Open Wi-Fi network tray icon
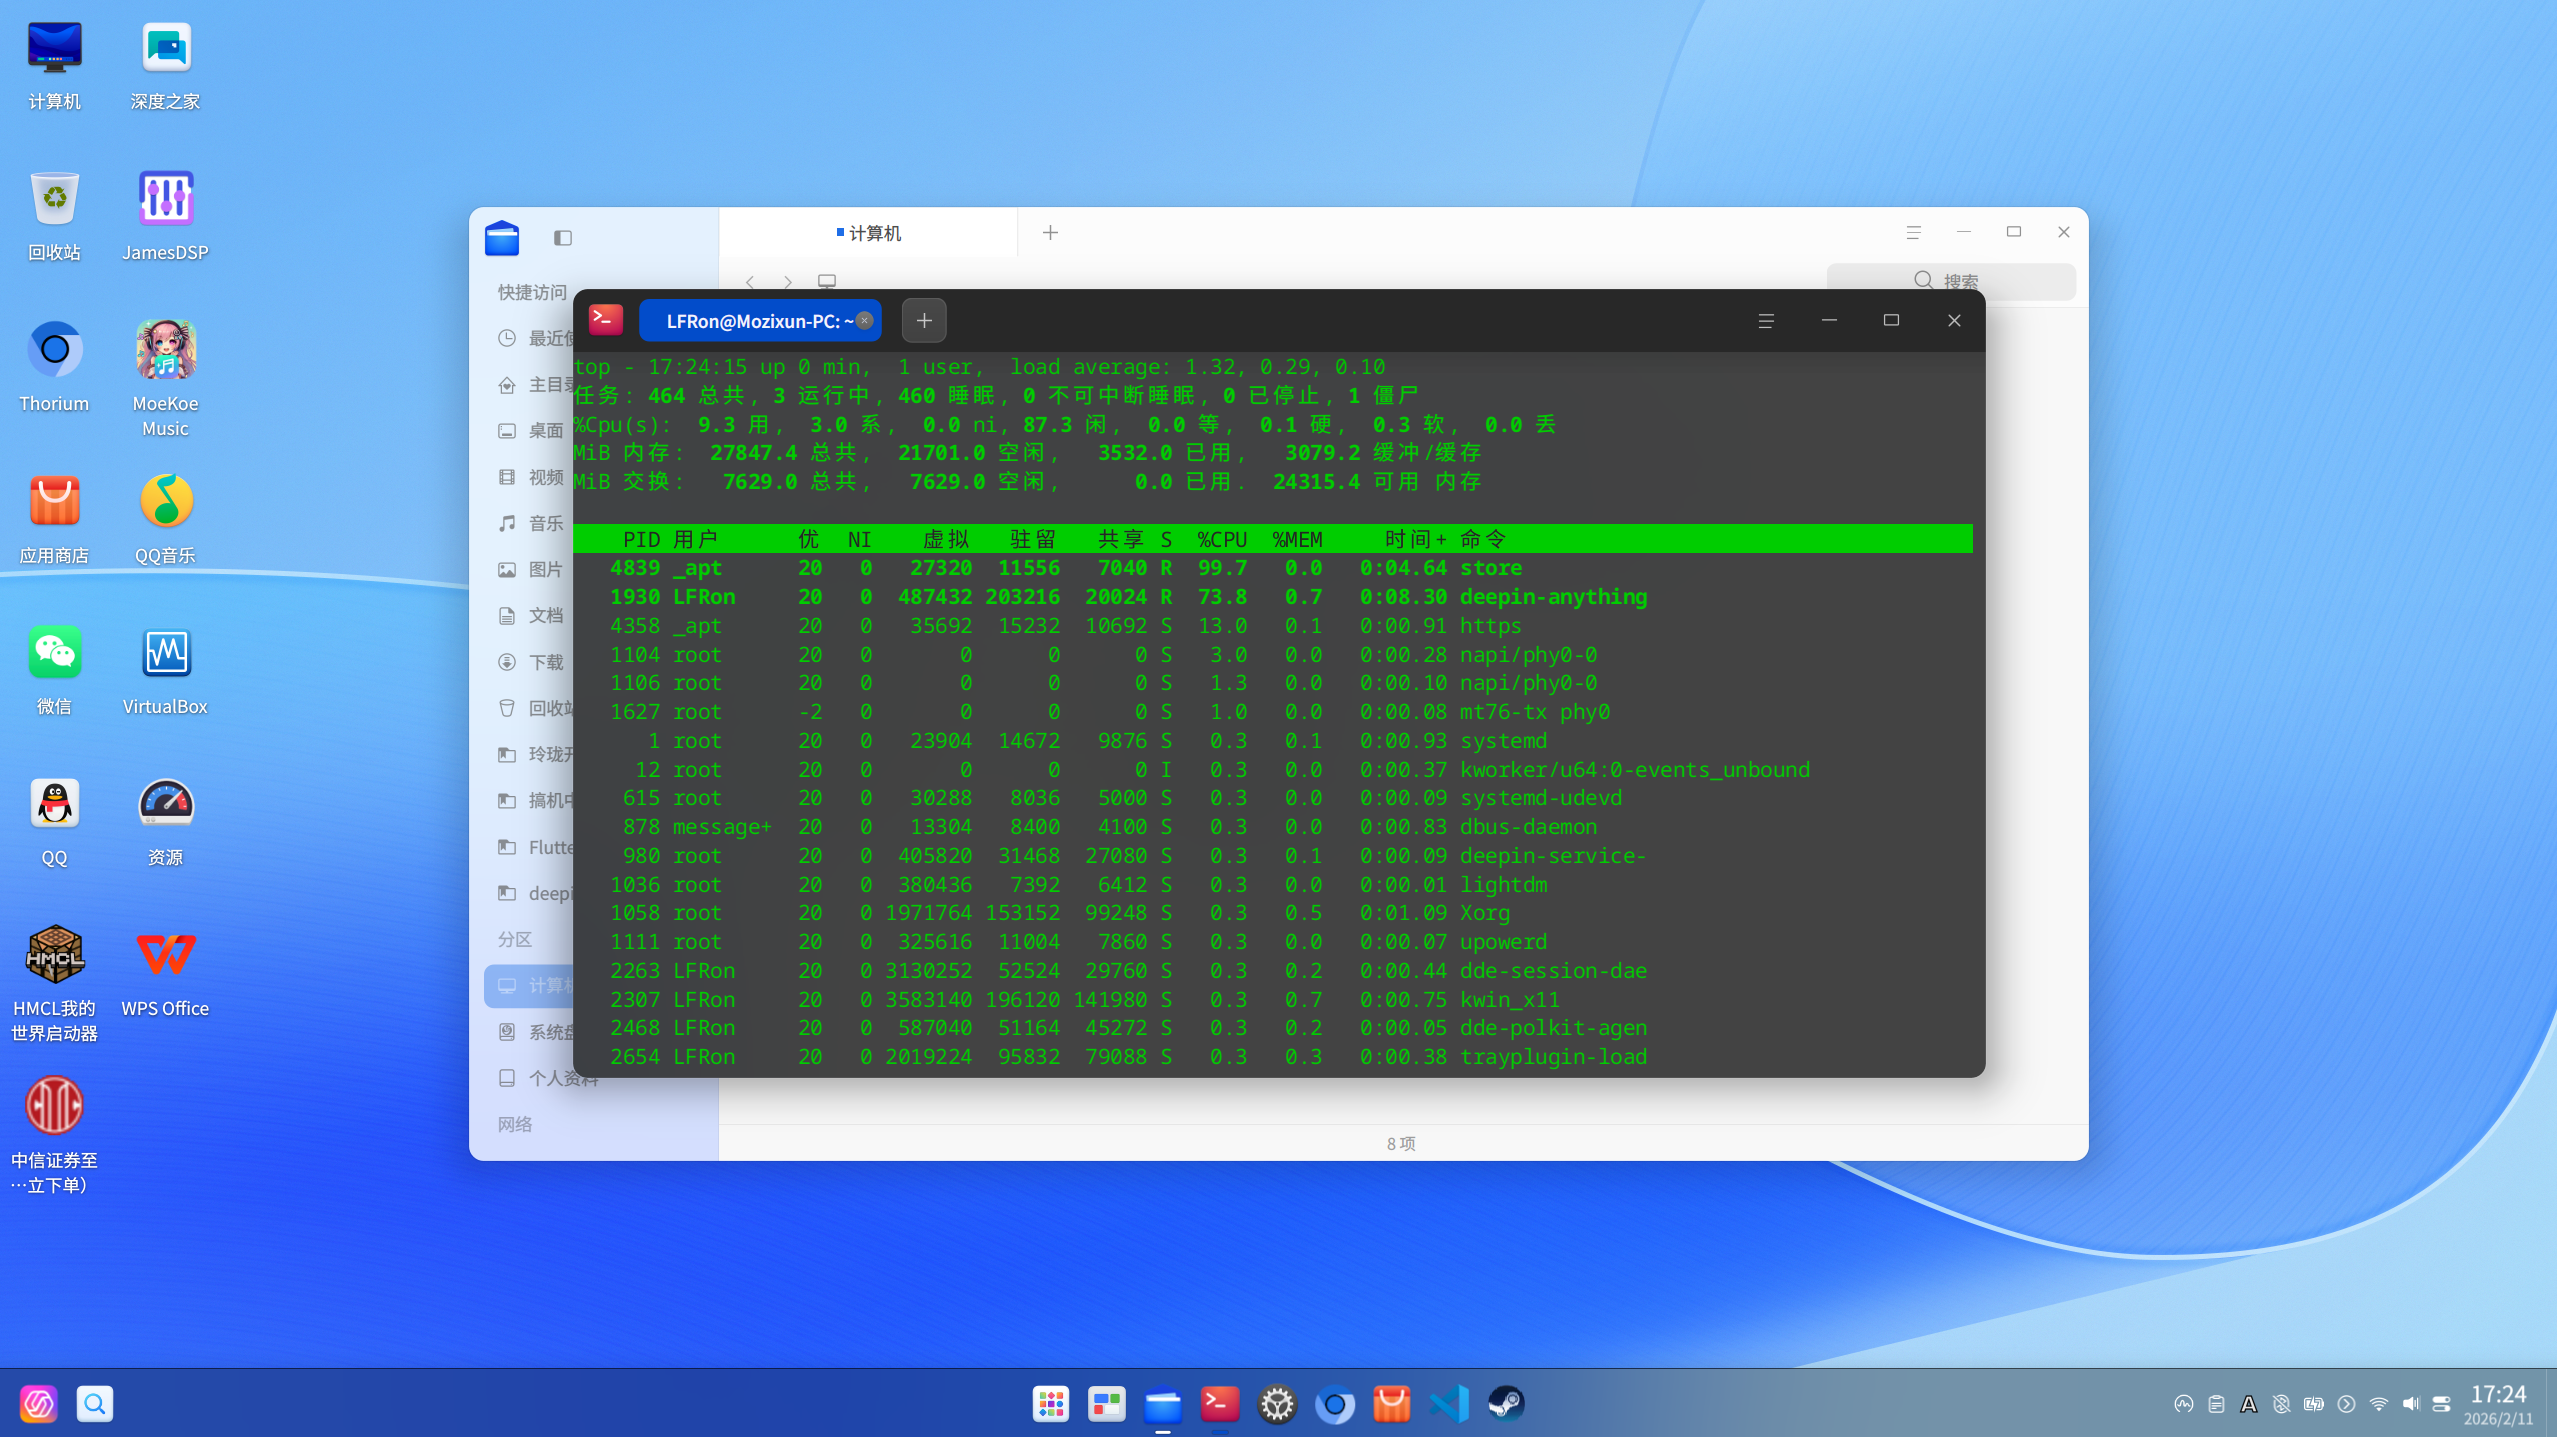Viewport: 2557px width, 1437px height. (x=2378, y=1404)
